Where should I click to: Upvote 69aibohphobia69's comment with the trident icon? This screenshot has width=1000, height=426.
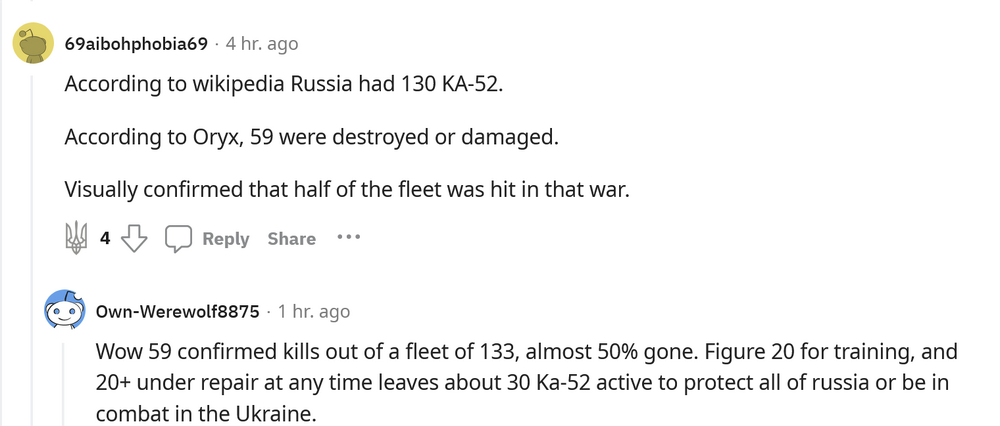[x=76, y=238]
